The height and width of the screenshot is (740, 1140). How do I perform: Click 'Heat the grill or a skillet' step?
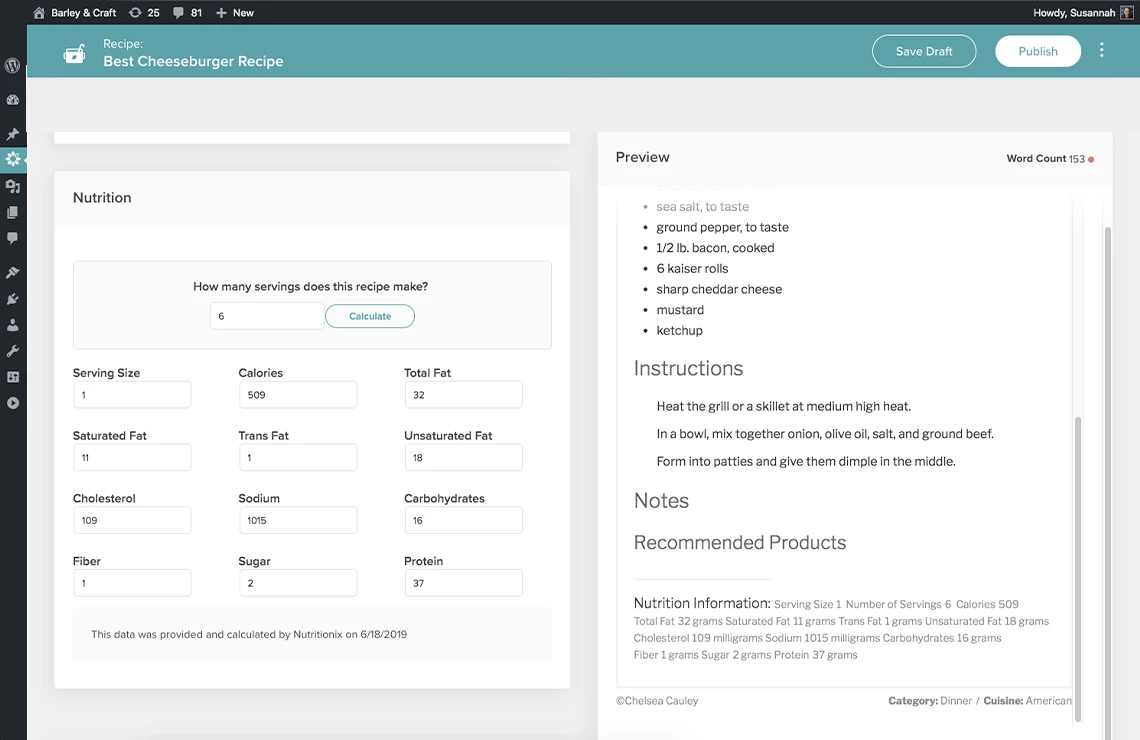click(x=784, y=406)
